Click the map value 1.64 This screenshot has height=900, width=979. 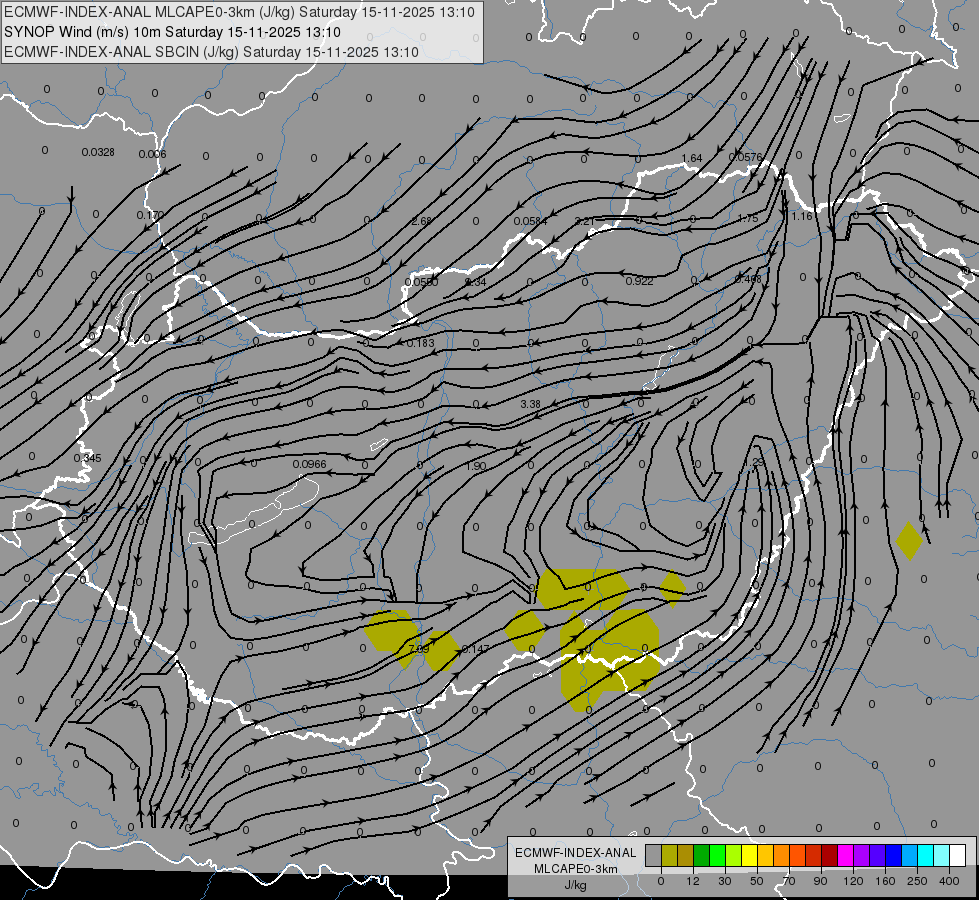[x=692, y=158]
